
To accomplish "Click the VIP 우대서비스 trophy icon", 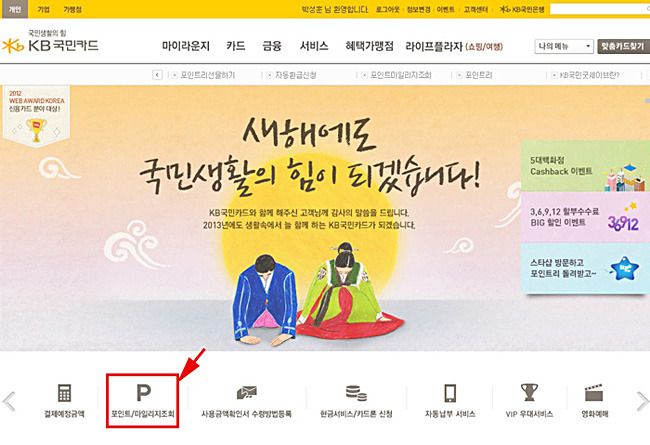I will coord(529,392).
